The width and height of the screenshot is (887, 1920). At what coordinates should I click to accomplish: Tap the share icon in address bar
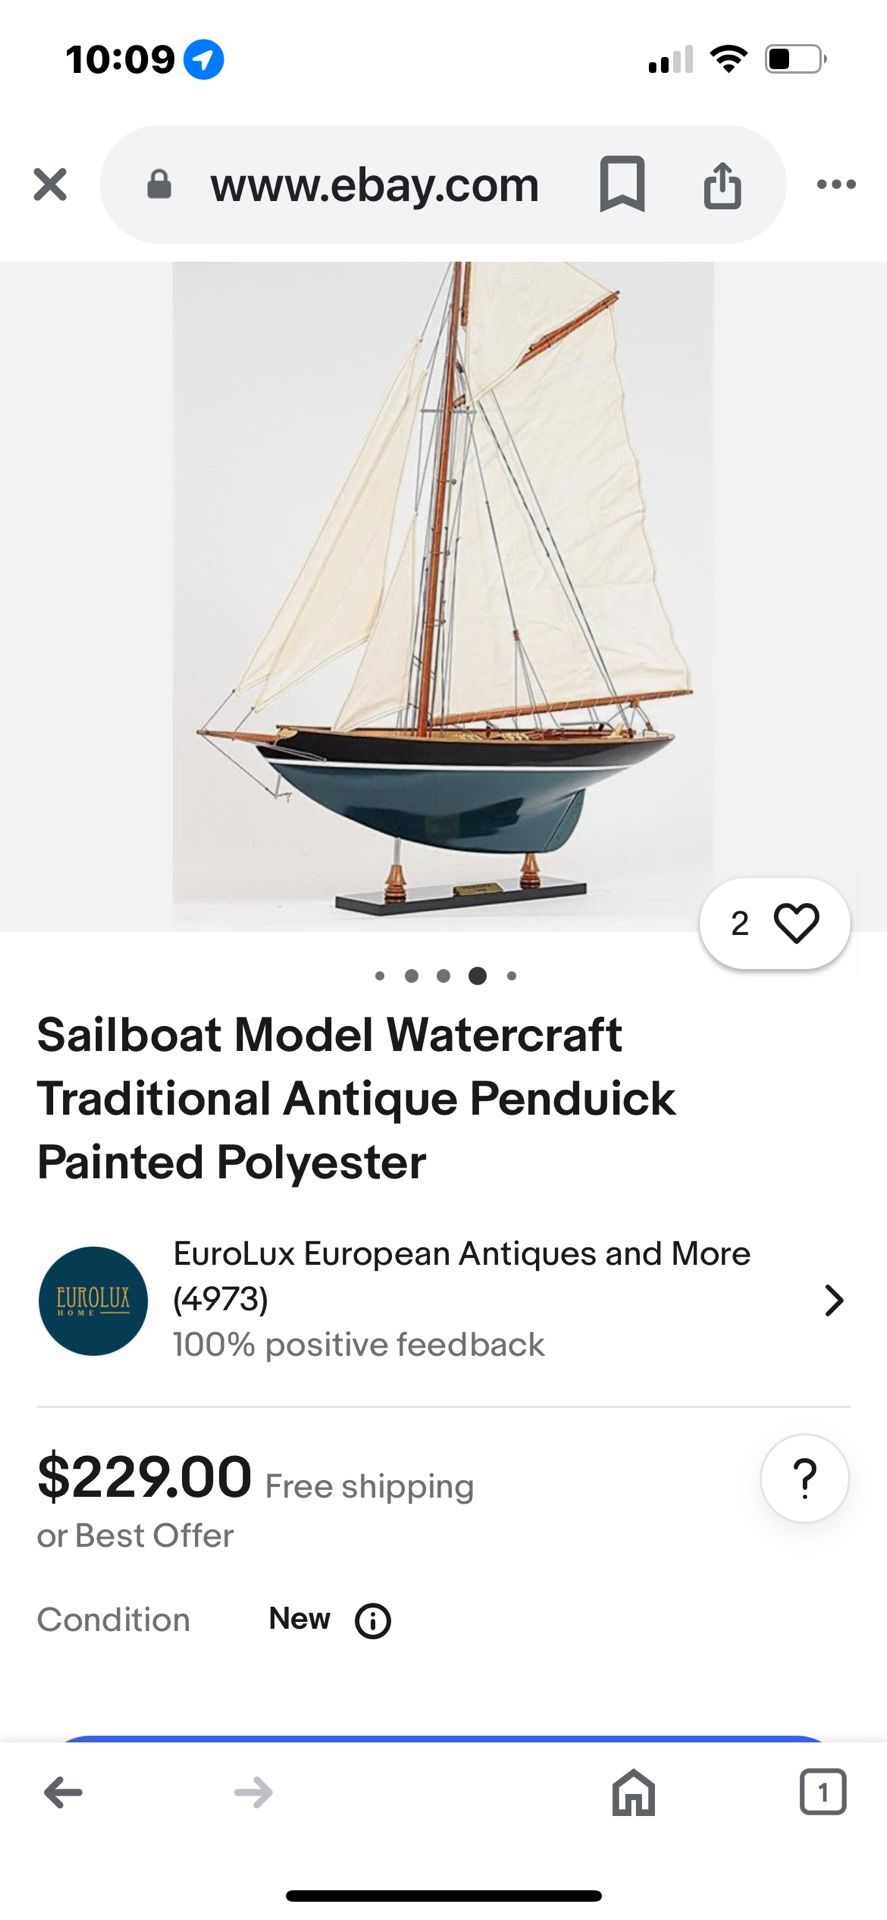coord(722,185)
